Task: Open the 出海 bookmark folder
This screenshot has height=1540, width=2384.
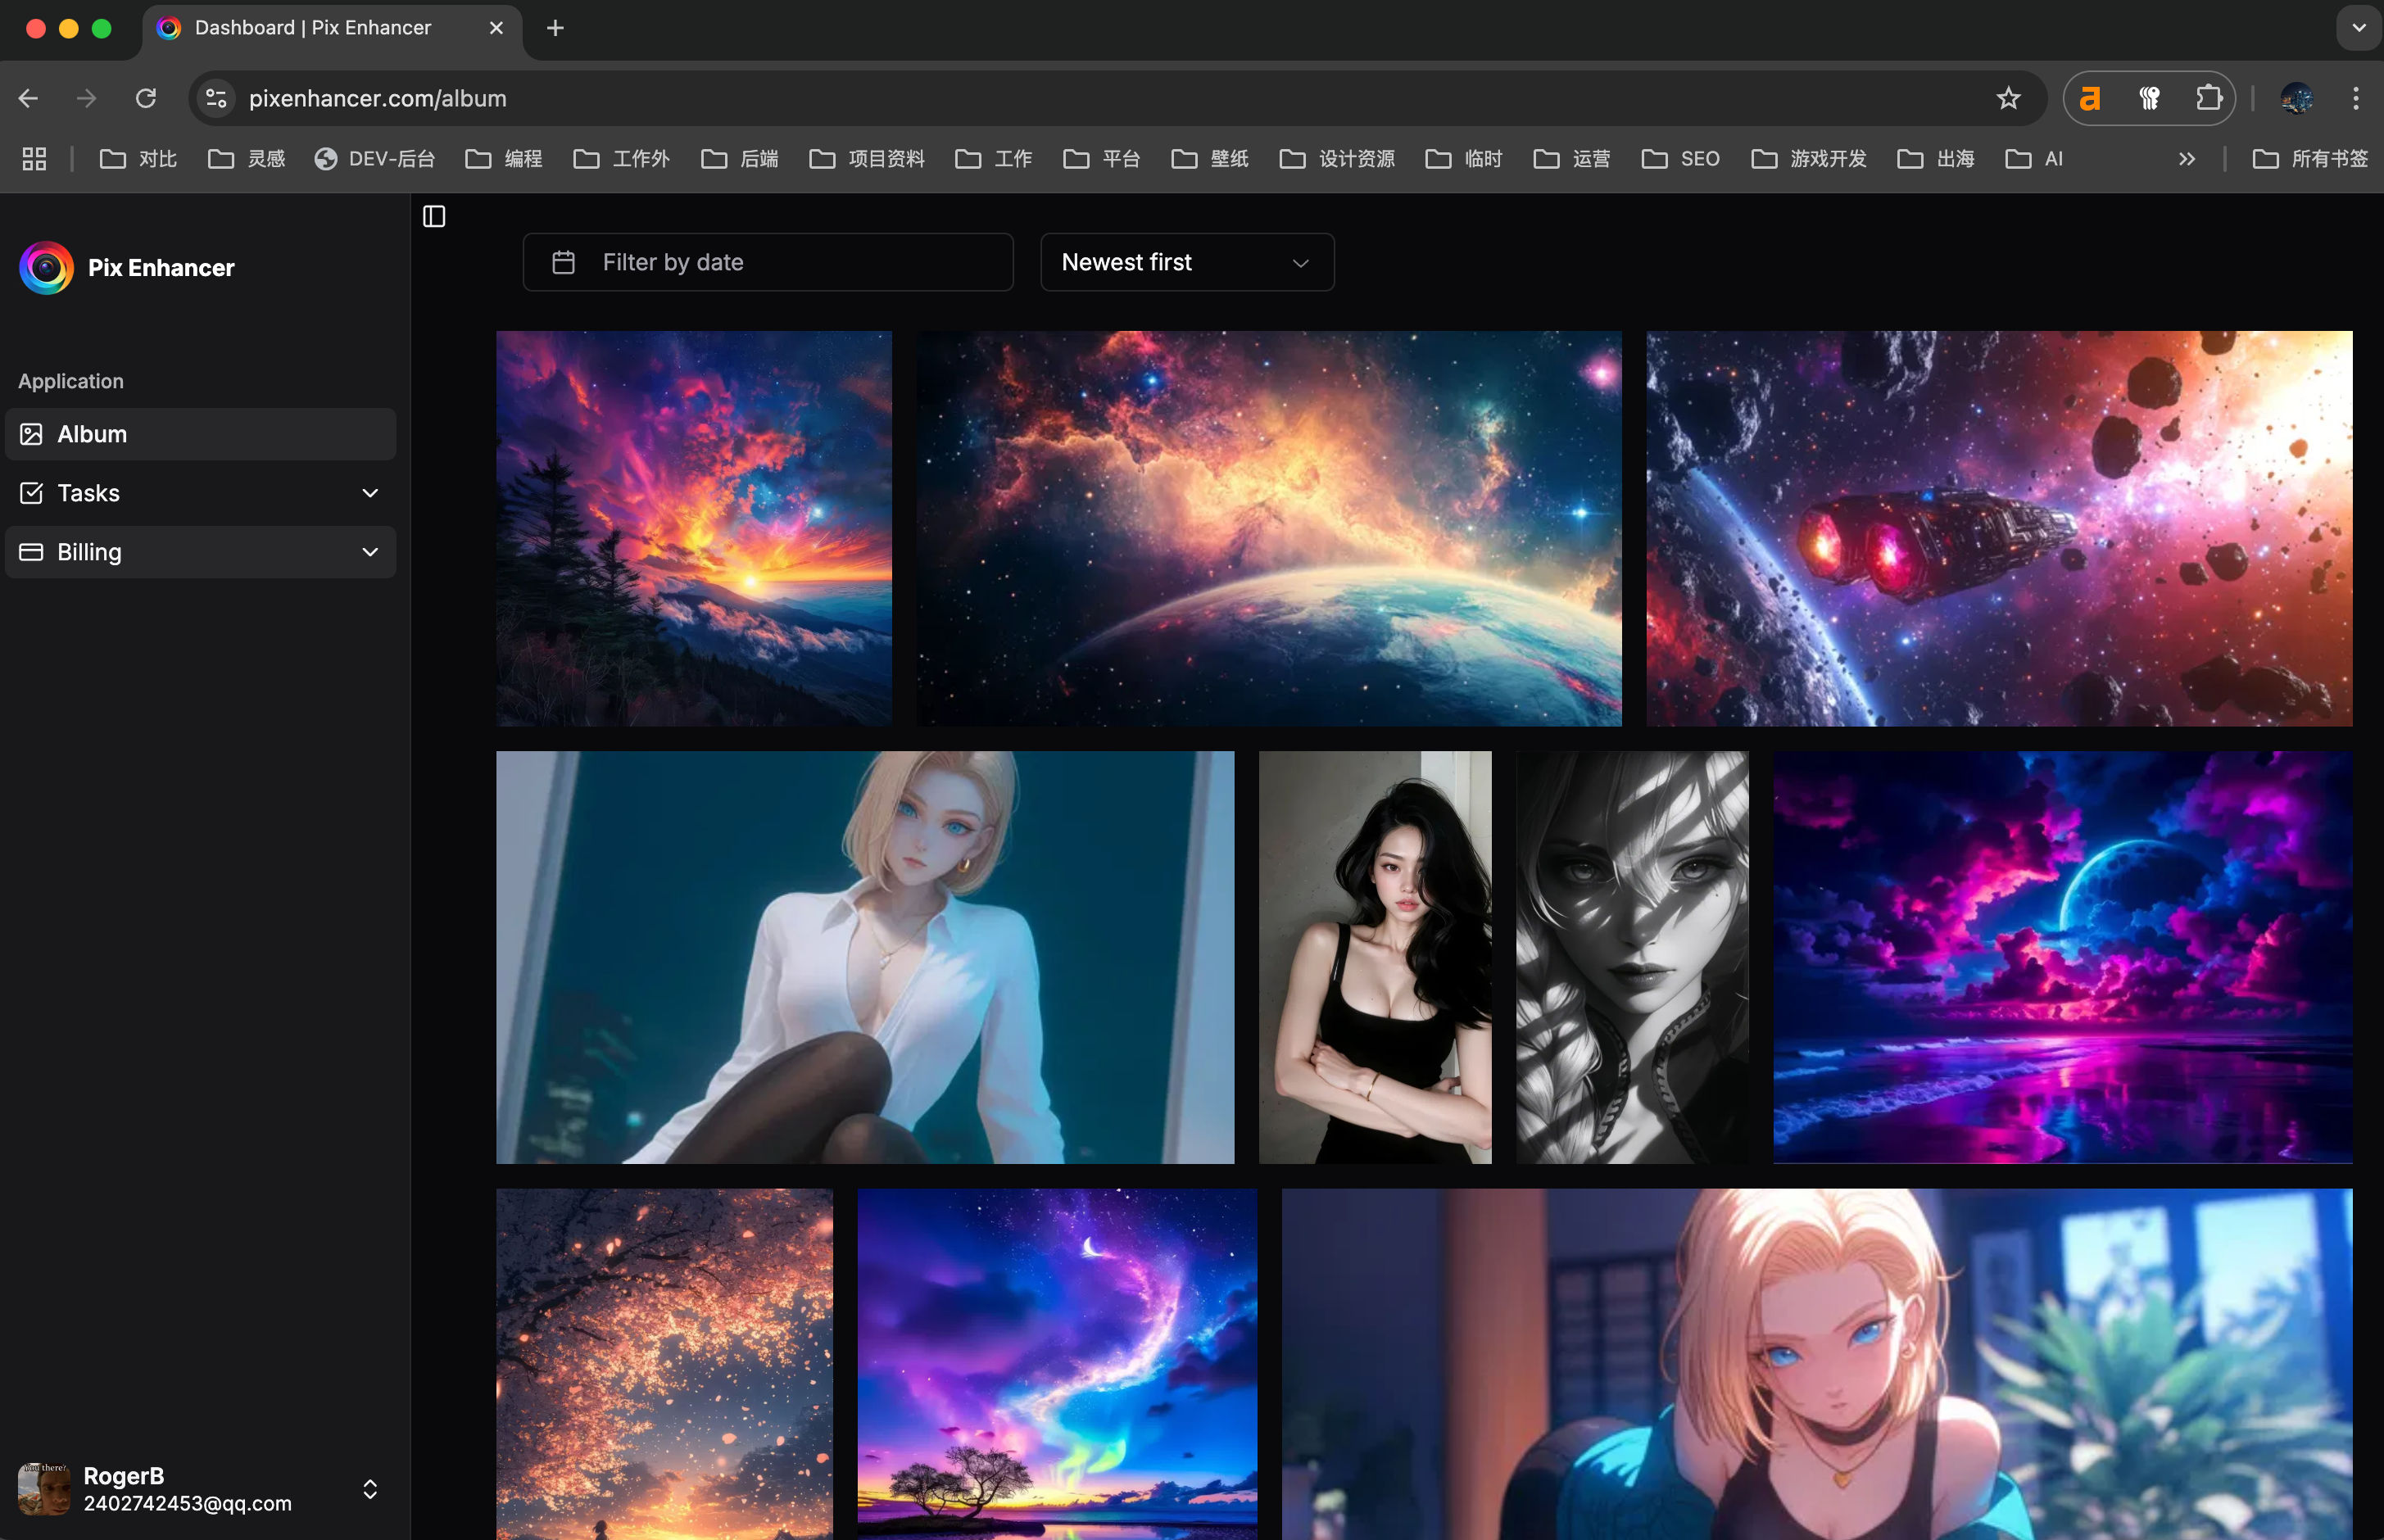Action: 1936,159
